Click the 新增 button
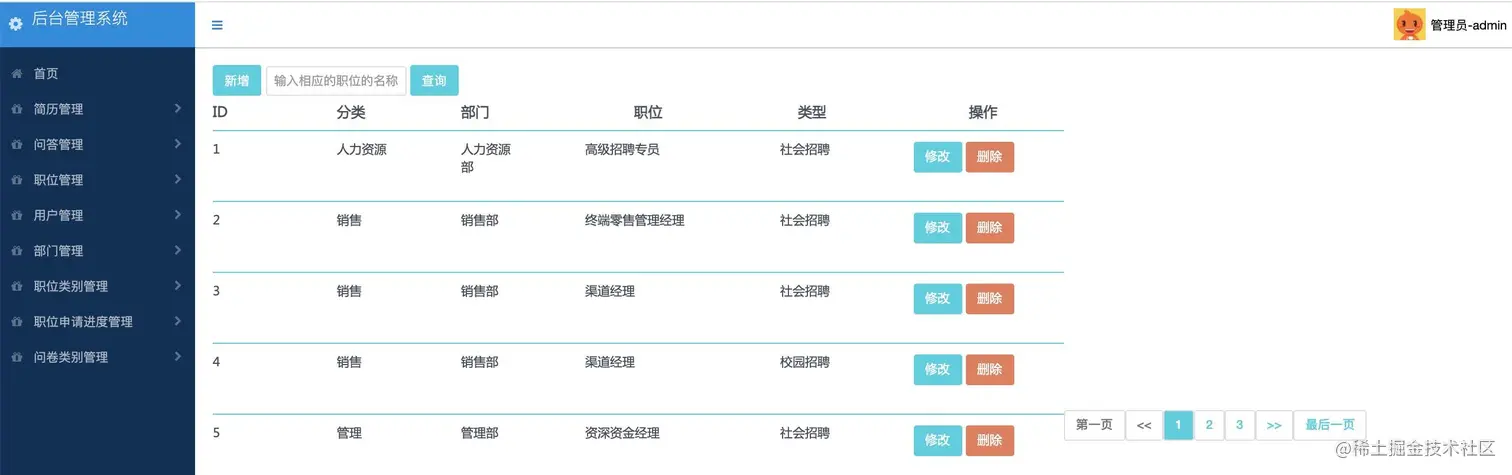 click(237, 80)
